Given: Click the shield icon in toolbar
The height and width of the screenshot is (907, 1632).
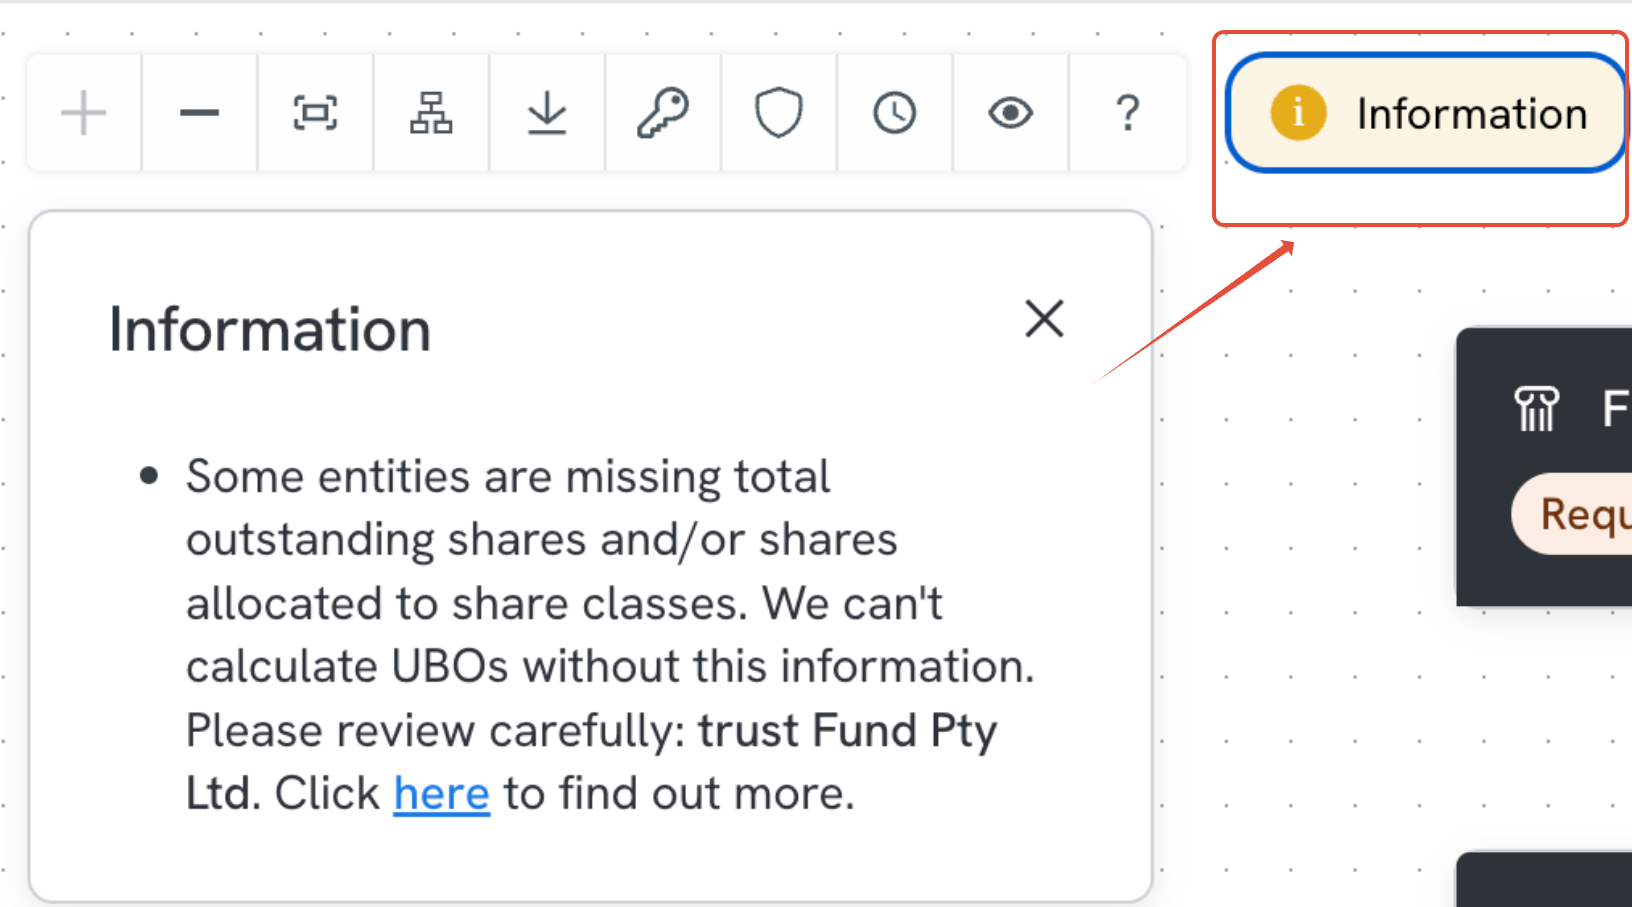Looking at the screenshot, I should point(779,113).
